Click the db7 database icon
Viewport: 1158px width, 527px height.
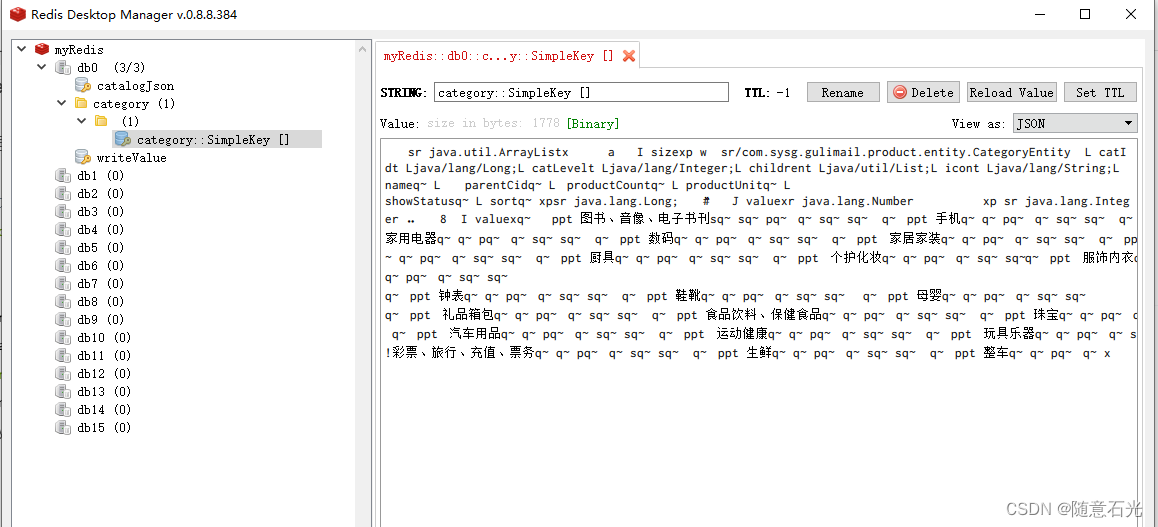pos(63,283)
